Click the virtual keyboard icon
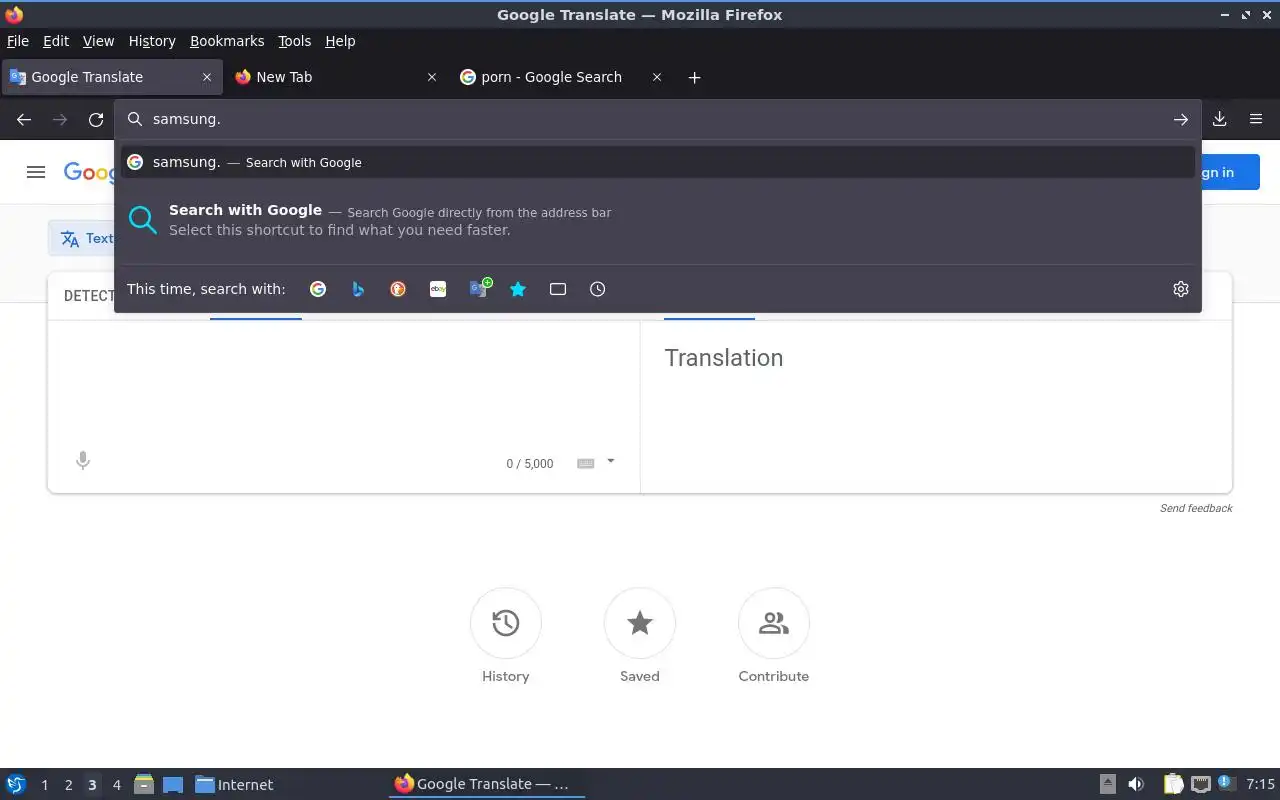Viewport: 1280px width, 800px height. (x=586, y=463)
